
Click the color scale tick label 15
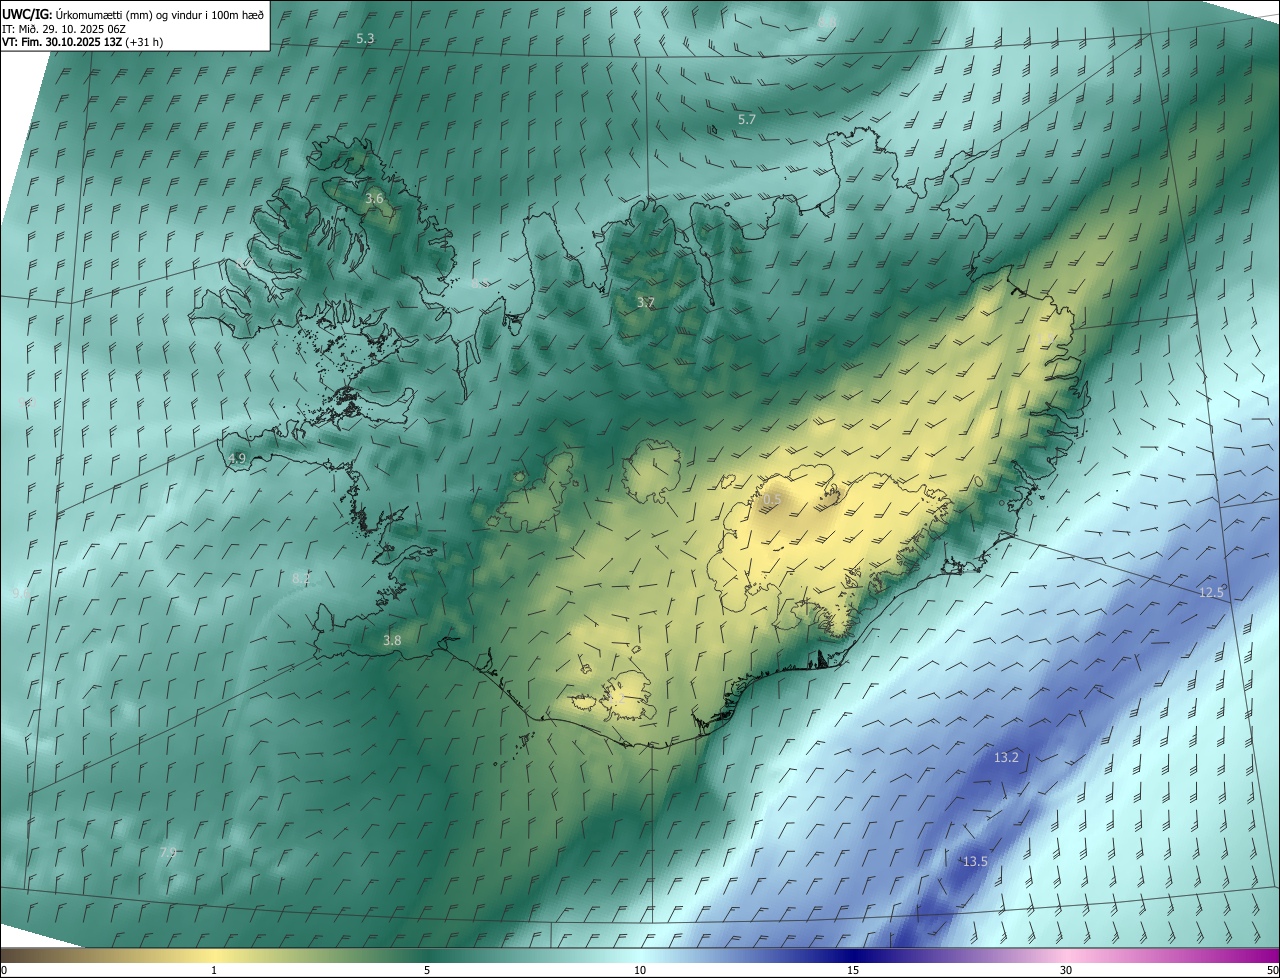coord(853,970)
